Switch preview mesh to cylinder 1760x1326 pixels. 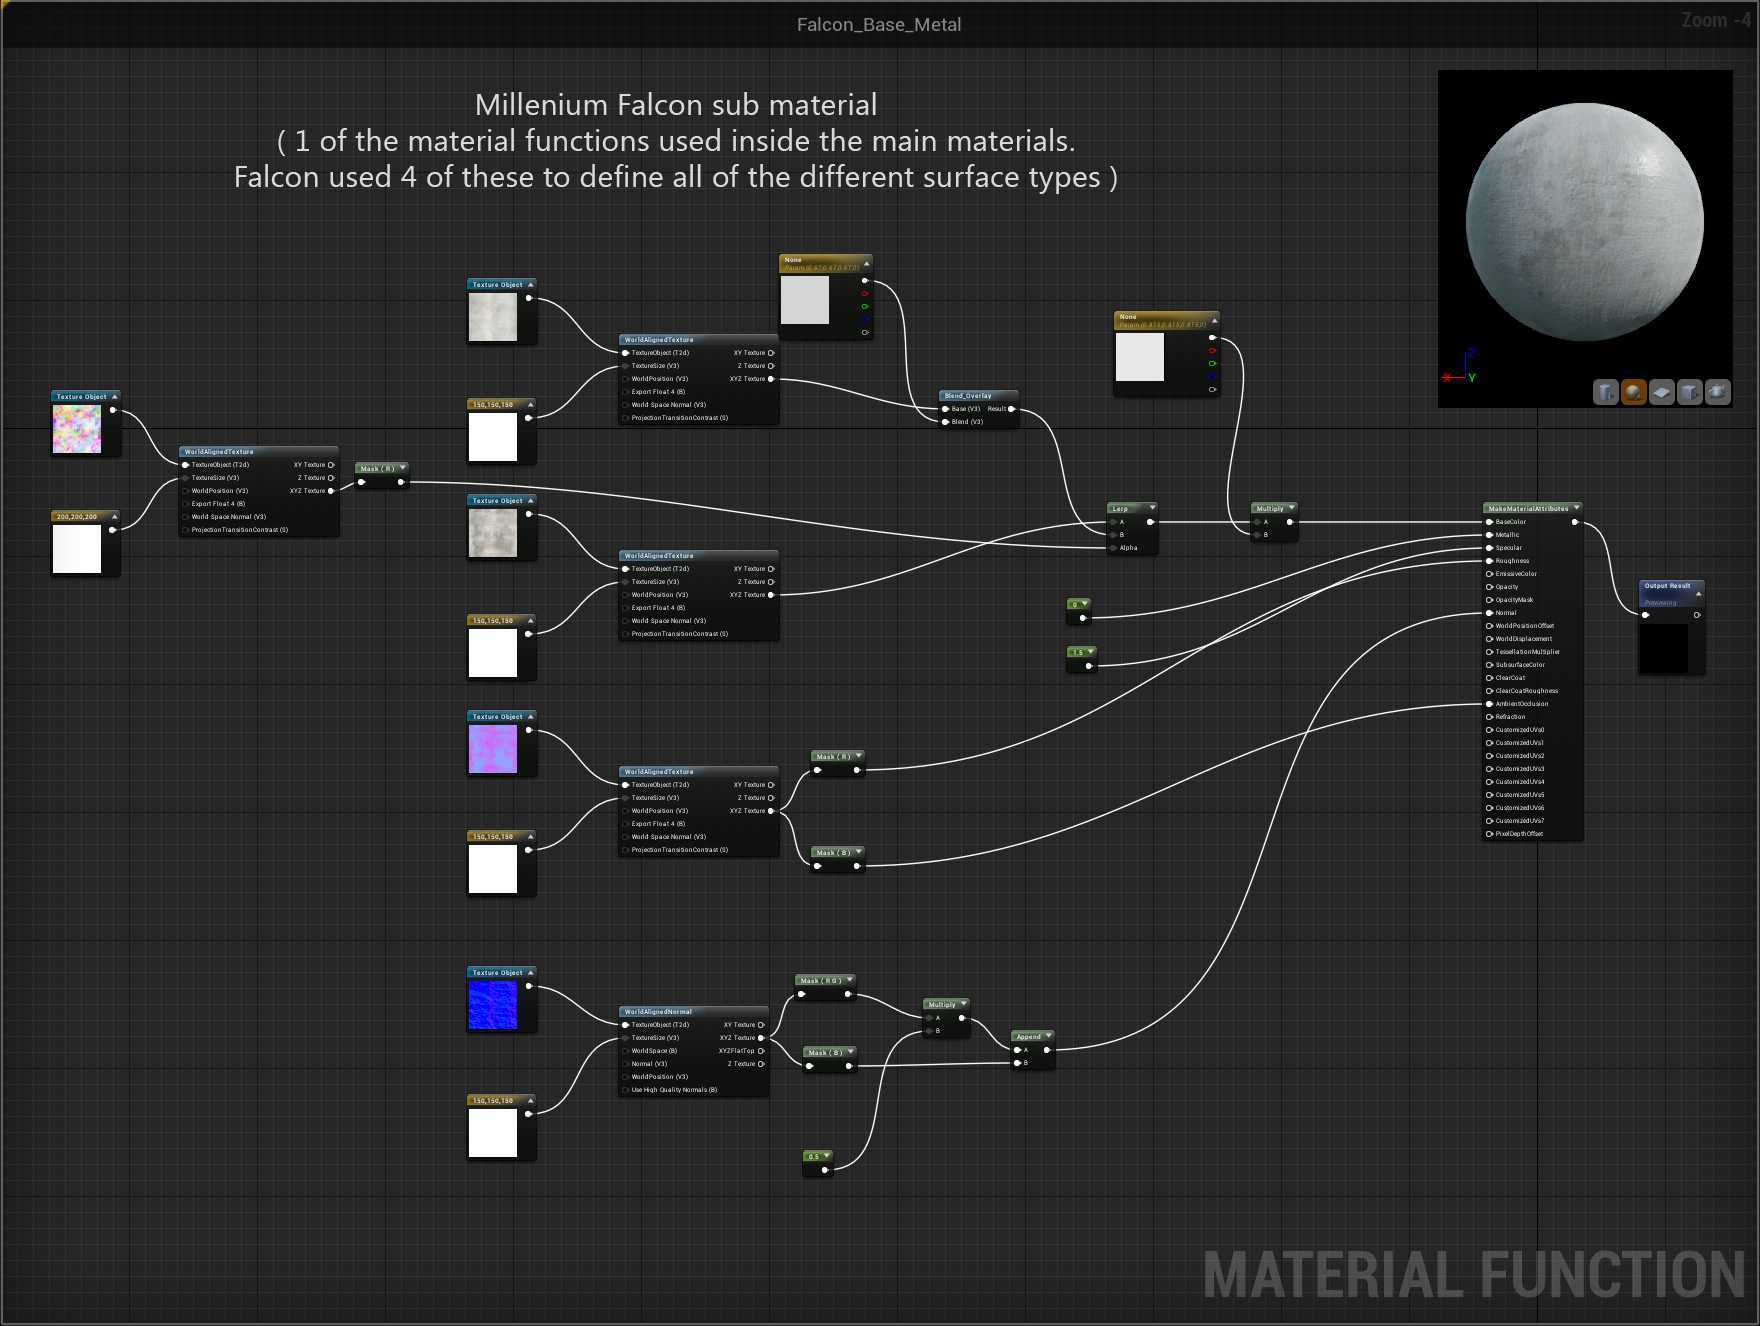[1605, 392]
